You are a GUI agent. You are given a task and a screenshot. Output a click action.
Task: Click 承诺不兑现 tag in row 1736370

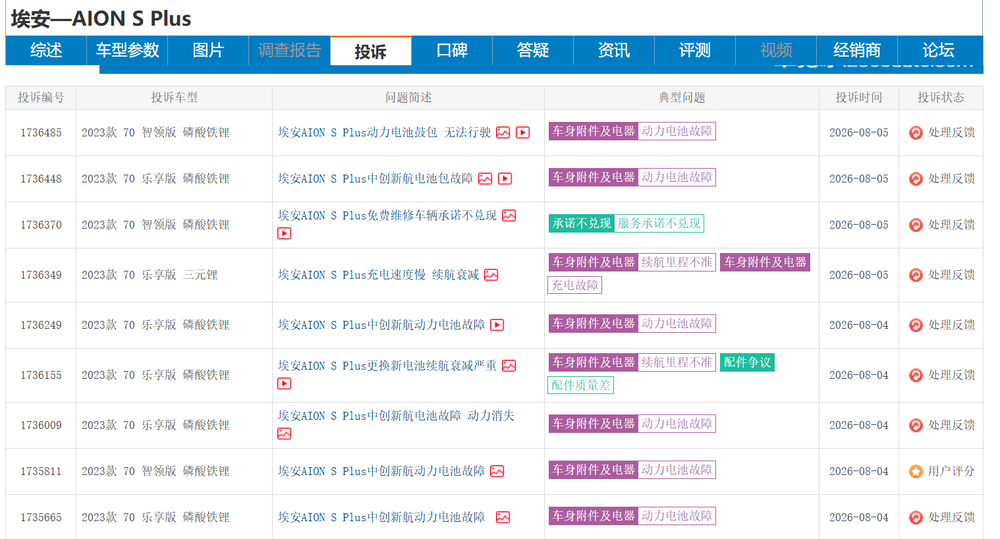point(581,223)
